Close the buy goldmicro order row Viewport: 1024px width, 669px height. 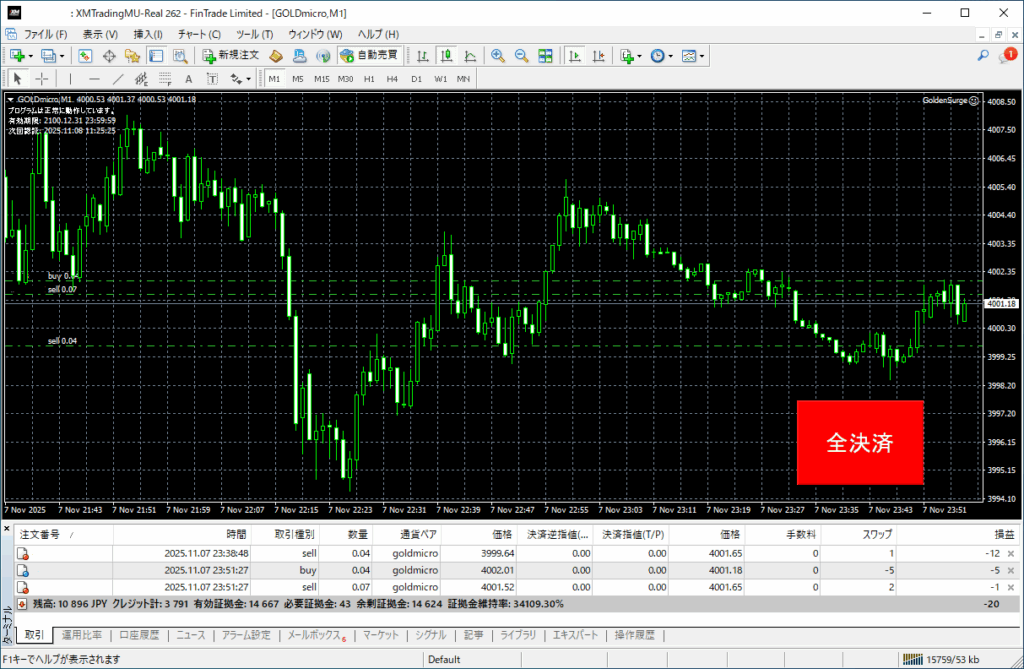(x=1010, y=570)
